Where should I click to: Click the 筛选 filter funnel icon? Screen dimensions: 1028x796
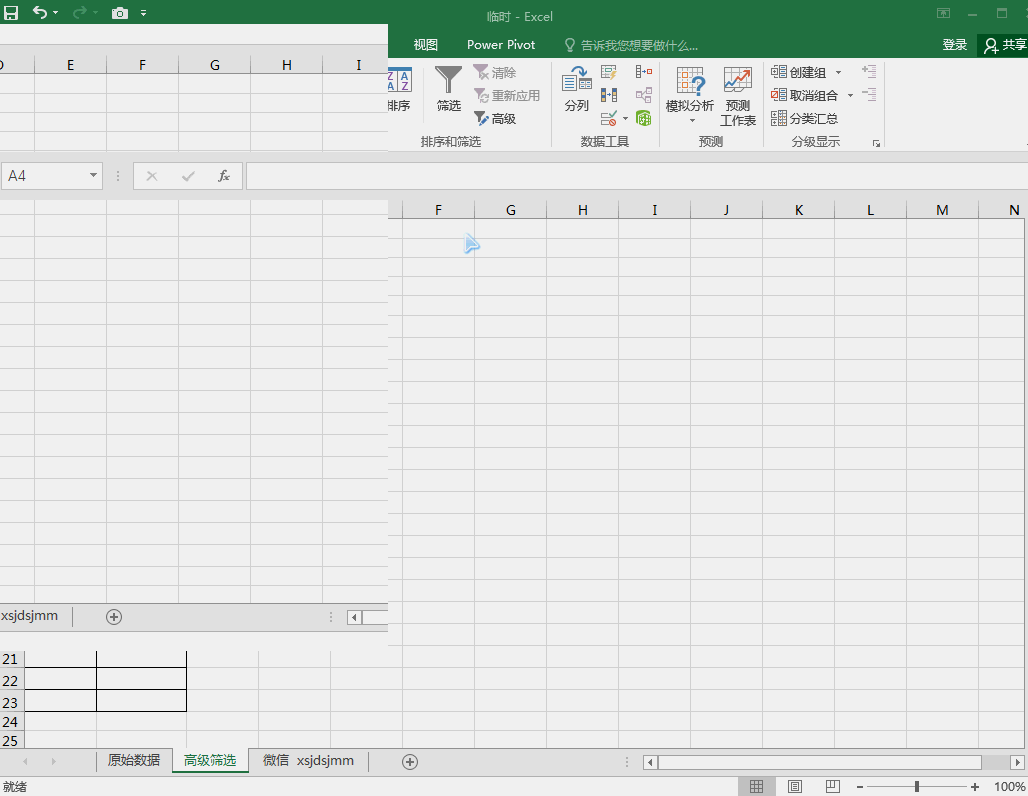point(449,89)
